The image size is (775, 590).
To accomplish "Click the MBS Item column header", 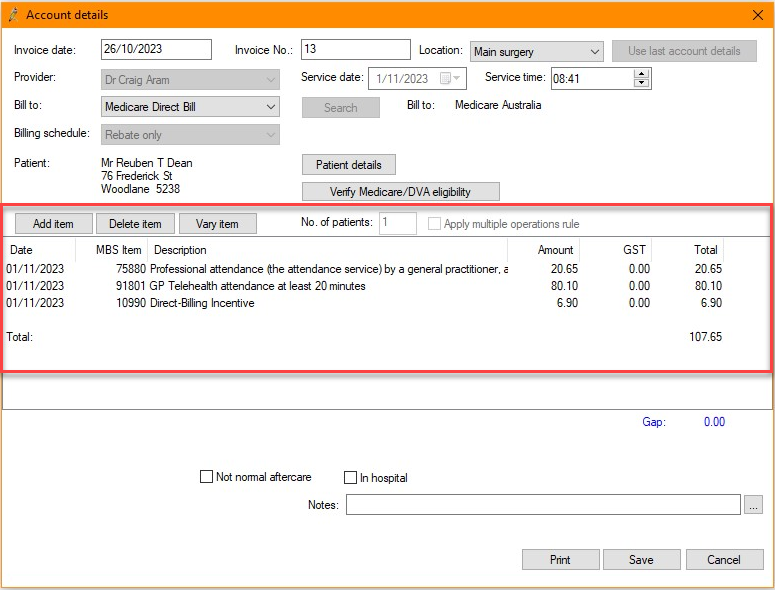I will [x=112, y=250].
